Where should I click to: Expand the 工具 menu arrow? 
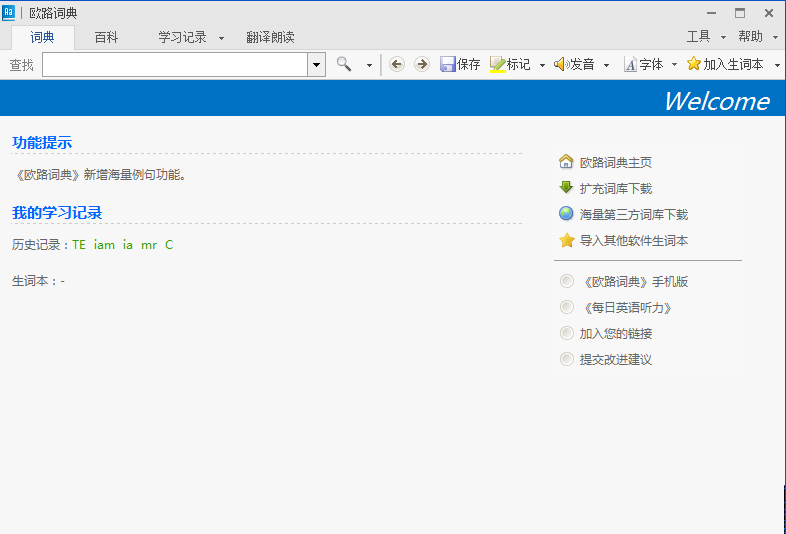(x=723, y=37)
